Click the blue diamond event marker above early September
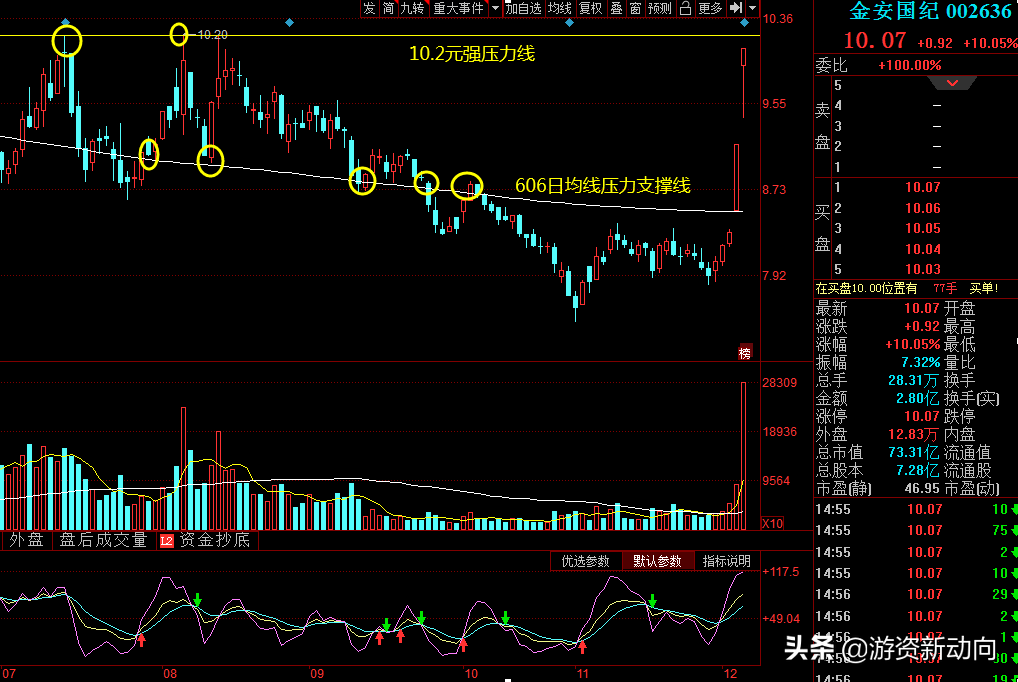The width and height of the screenshot is (1018, 682). tap(290, 23)
